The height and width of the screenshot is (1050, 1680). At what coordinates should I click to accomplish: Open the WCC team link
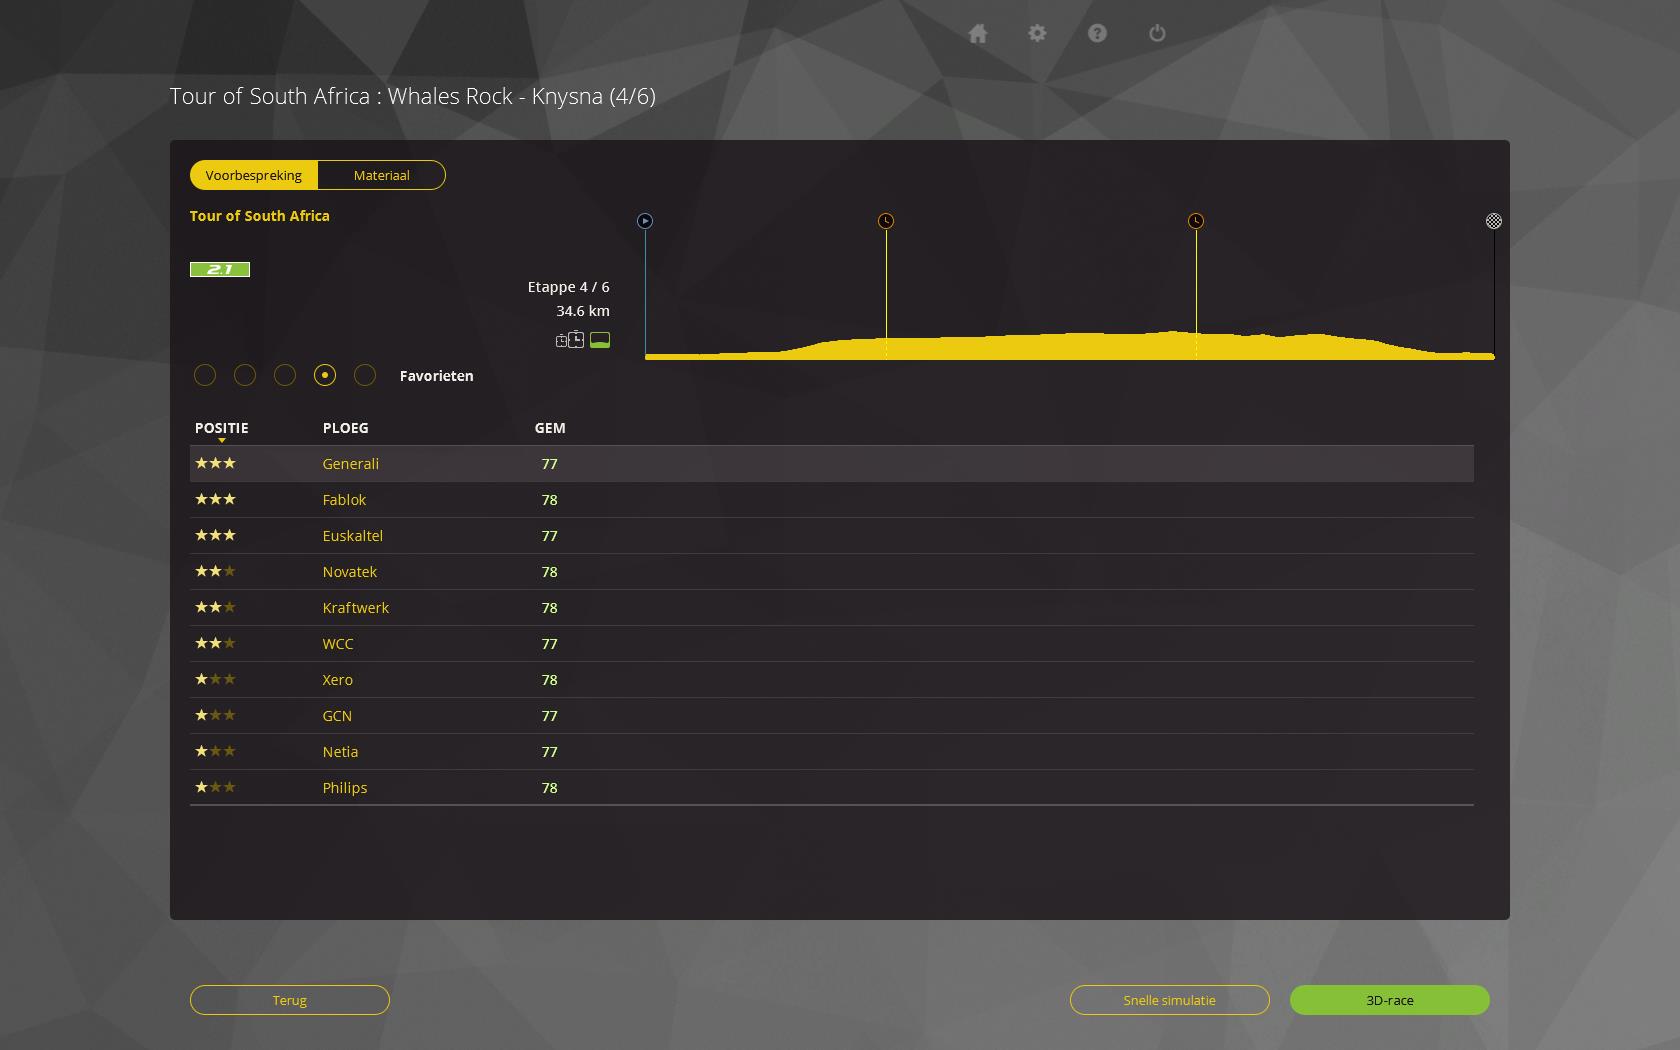point(338,644)
